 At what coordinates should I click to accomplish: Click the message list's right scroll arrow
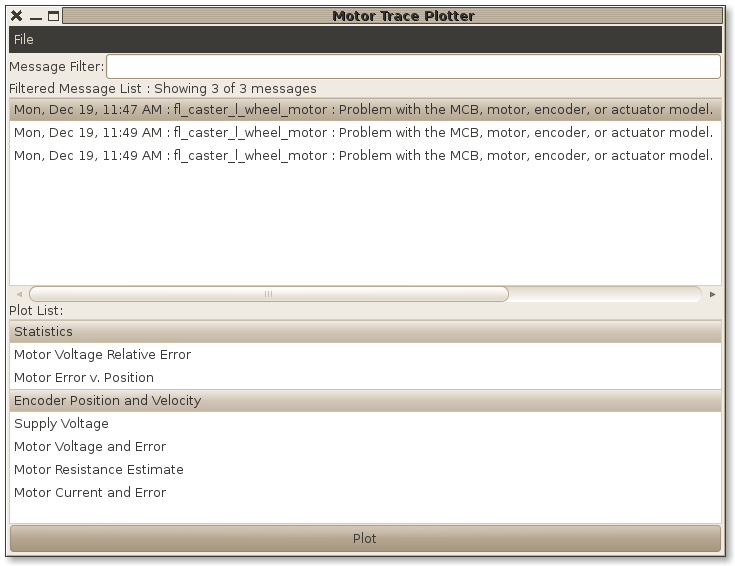pos(712,294)
